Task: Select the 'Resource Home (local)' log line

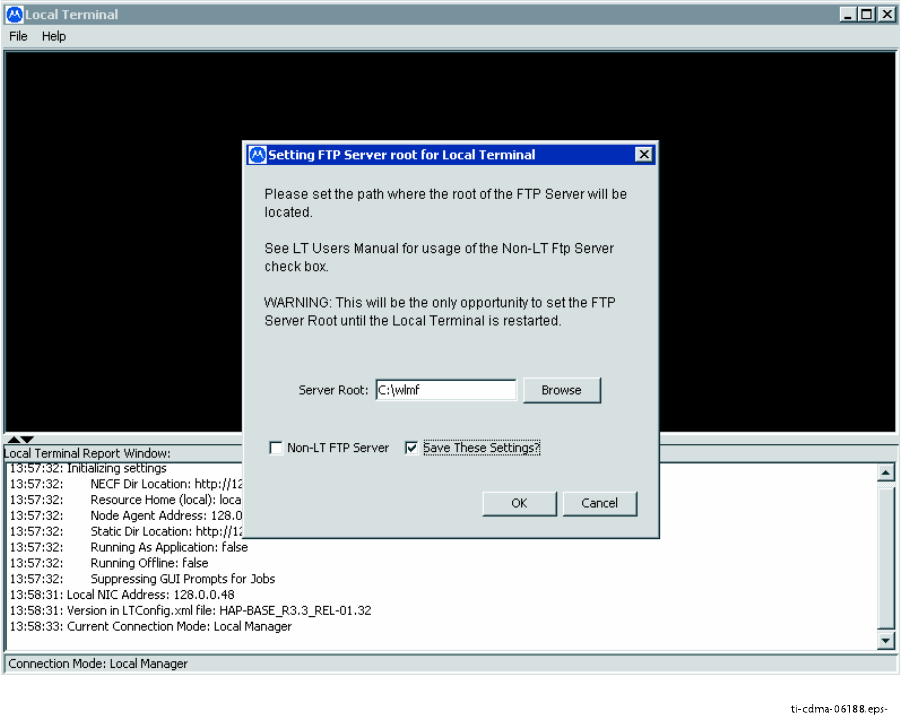Action: [126, 500]
